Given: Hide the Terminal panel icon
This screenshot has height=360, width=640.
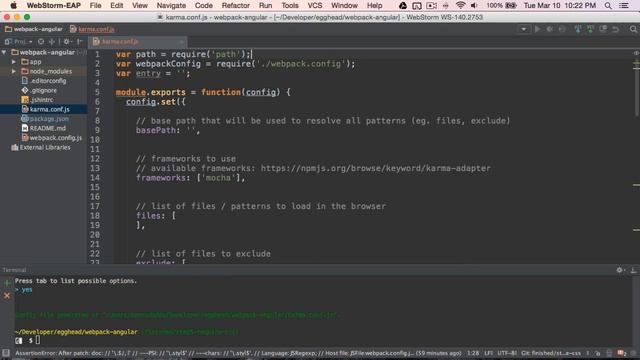Looking at the screenshot, I should tap(633, 270).
